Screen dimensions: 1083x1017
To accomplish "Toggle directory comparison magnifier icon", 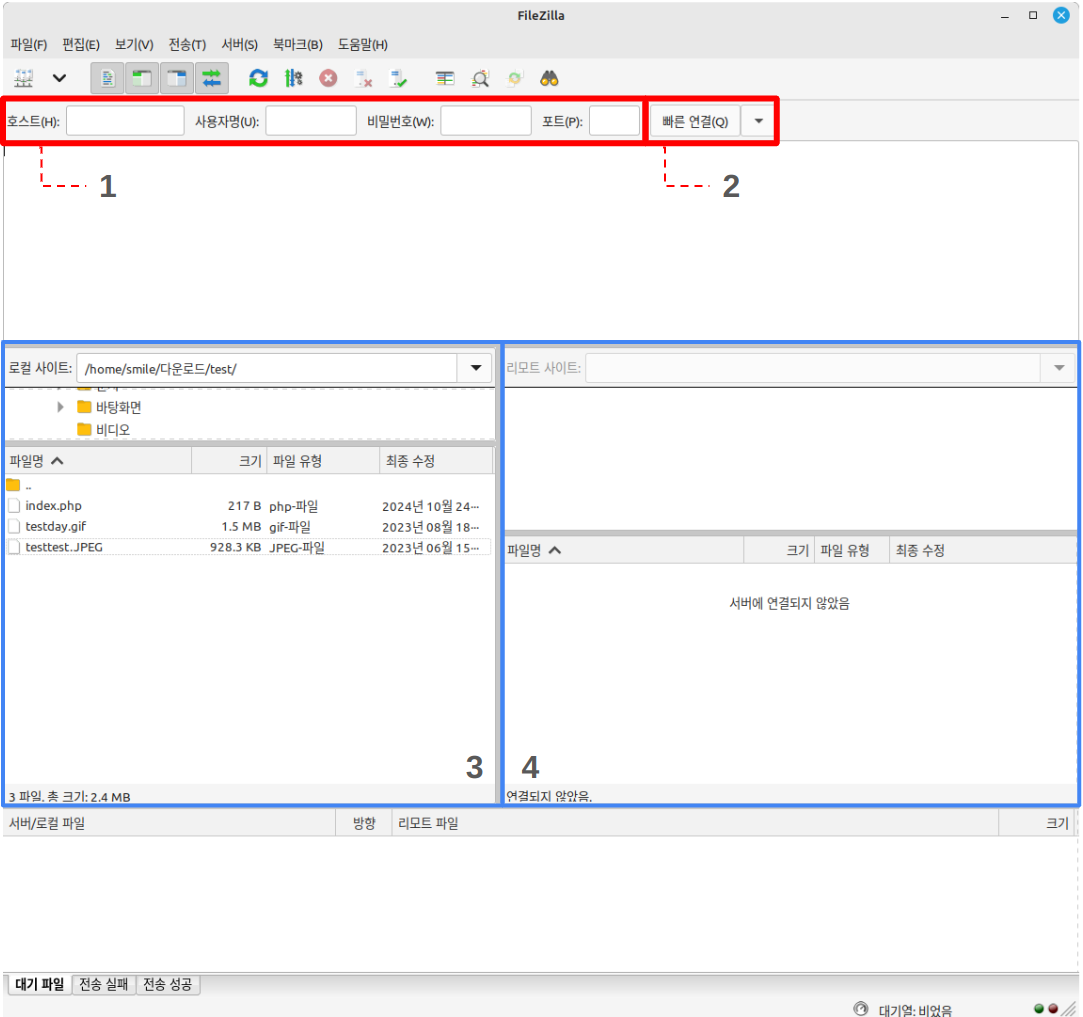I will 480,79.
